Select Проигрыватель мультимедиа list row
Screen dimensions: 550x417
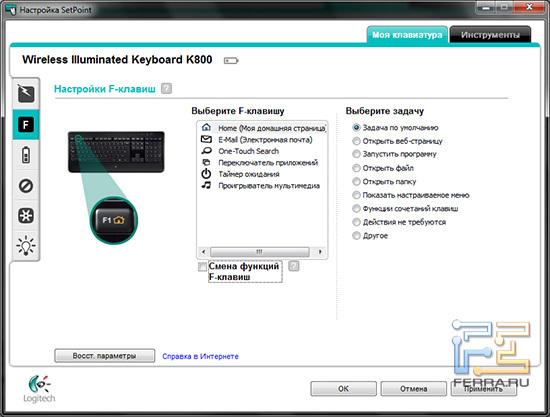pyautogui.click(x=263, y=186)
